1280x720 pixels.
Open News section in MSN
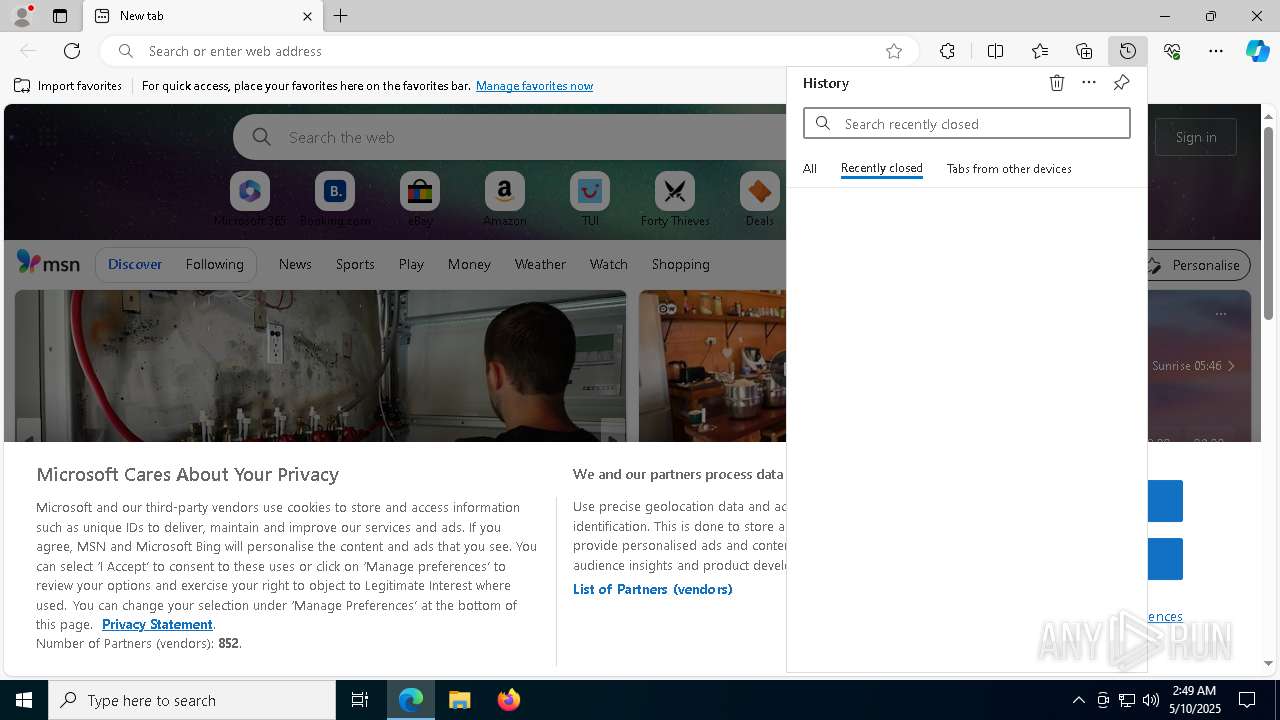pos(295,264)
